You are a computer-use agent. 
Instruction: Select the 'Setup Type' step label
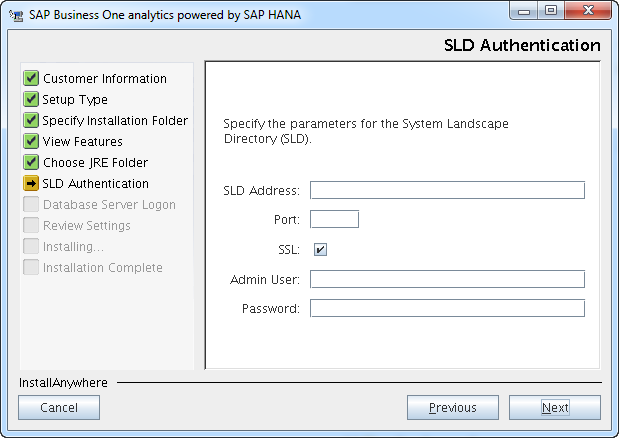pyautogui.click(x=75, y=100)
